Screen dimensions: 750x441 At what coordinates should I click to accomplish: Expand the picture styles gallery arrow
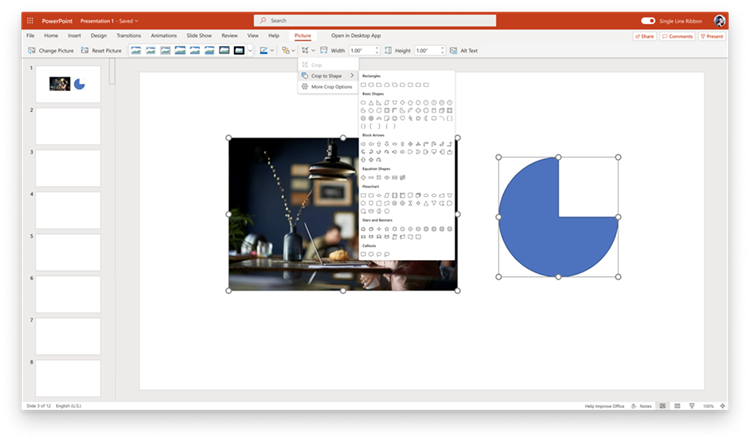coord(250,50)
